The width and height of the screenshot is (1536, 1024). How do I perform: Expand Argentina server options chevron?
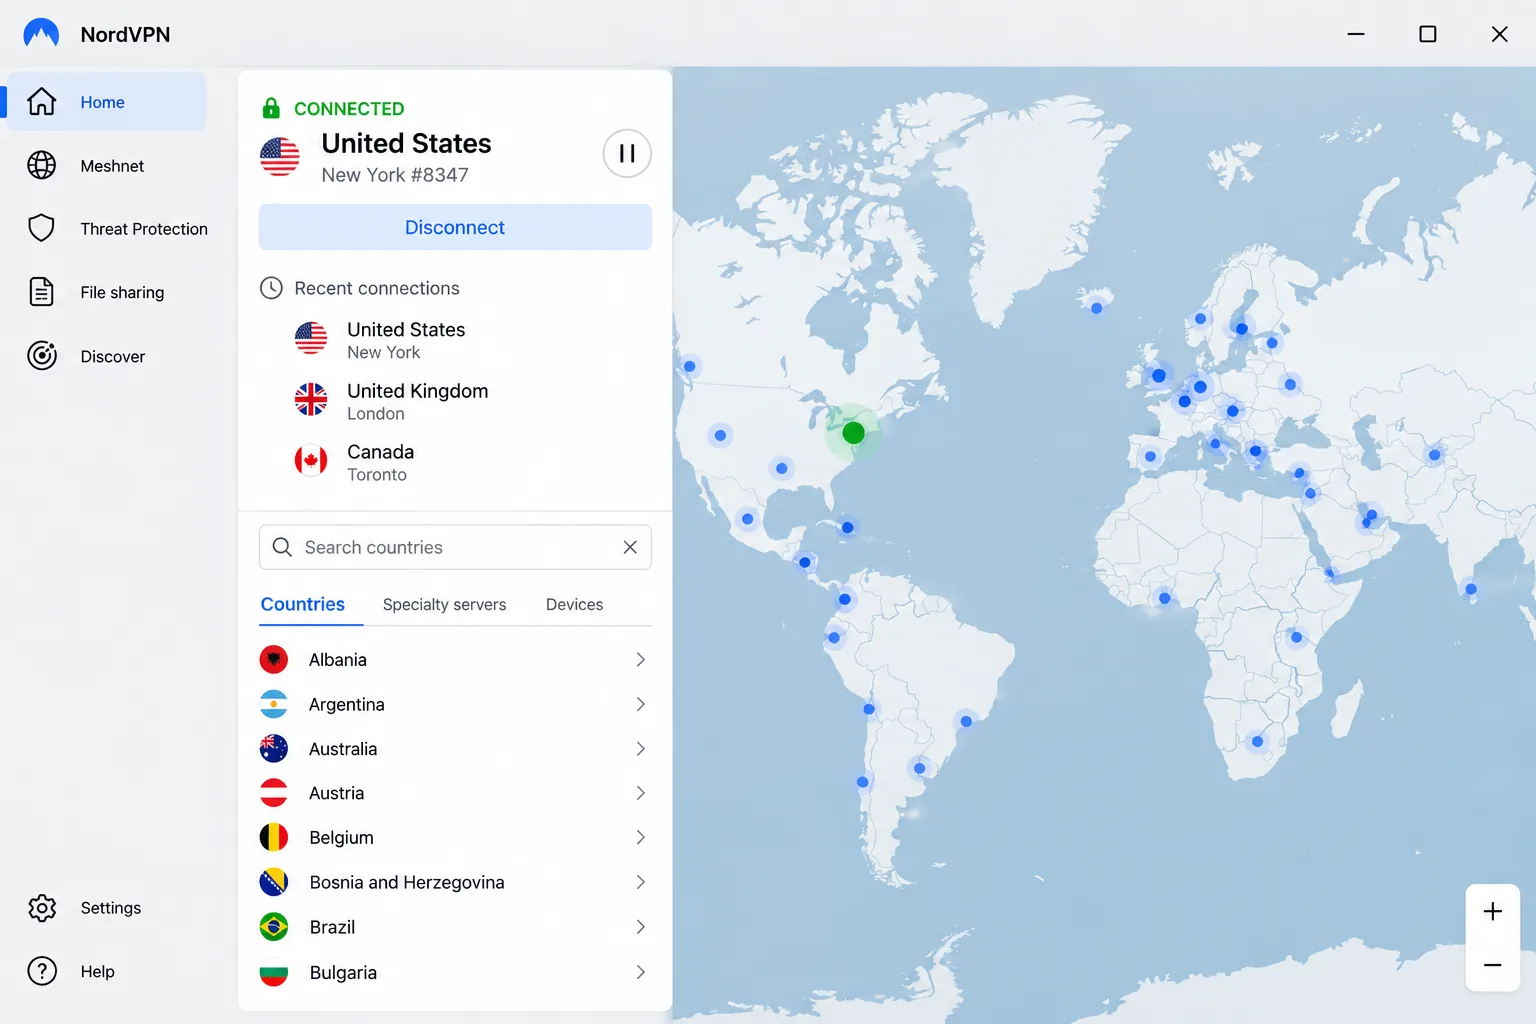[641, 704]
